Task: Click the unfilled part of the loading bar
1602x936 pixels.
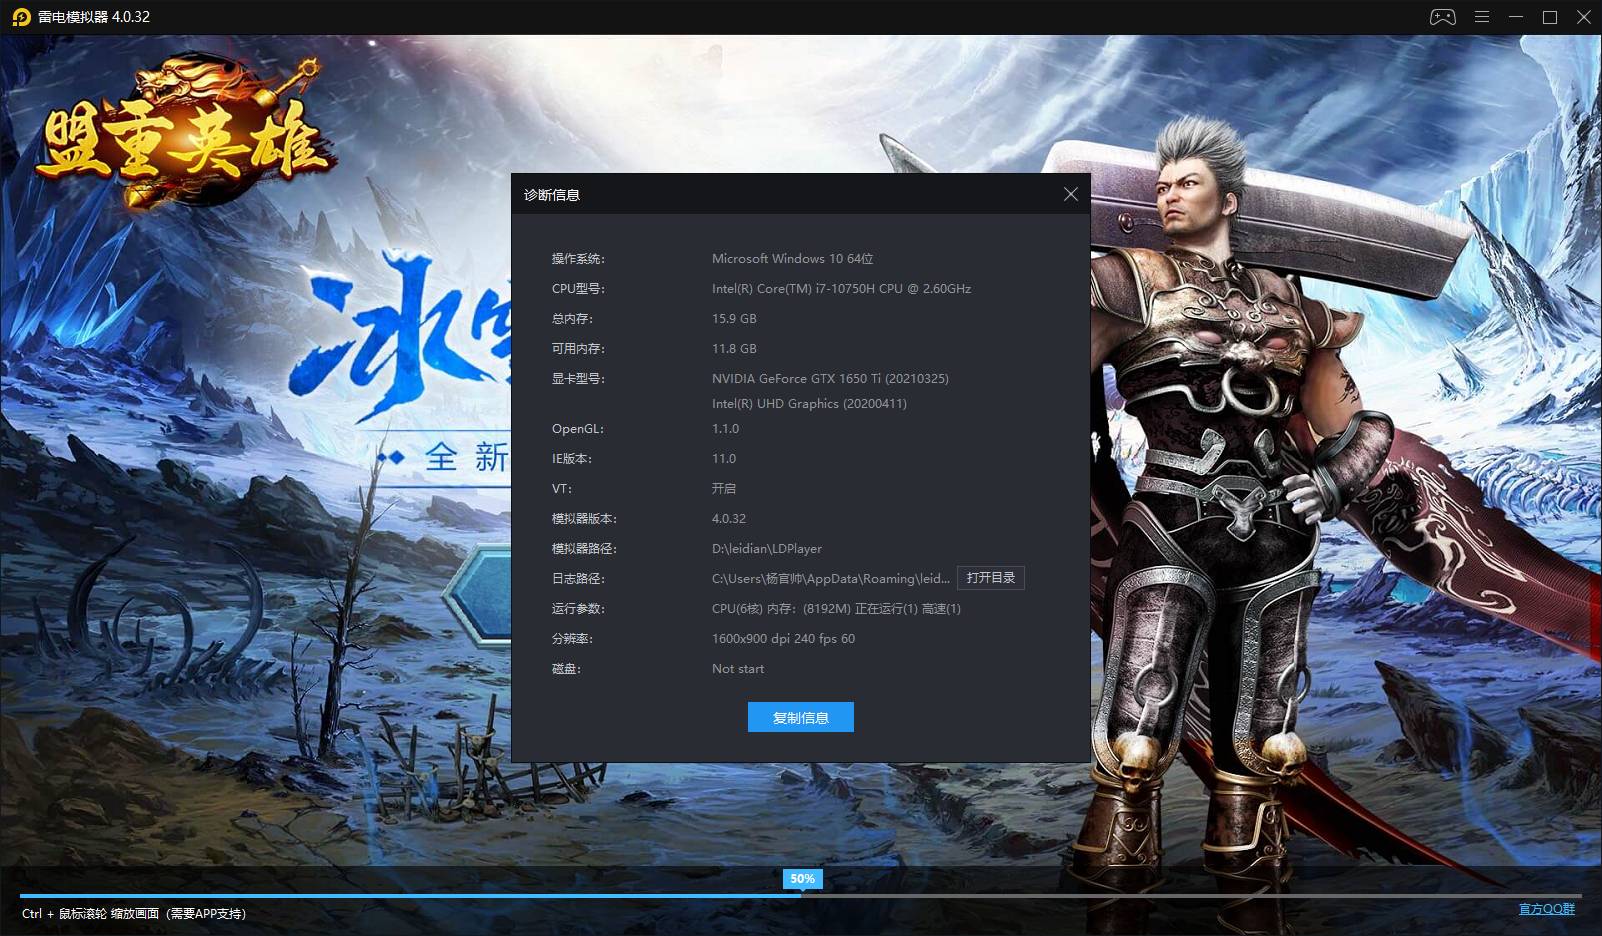Action: click(x=1190, y=896)
